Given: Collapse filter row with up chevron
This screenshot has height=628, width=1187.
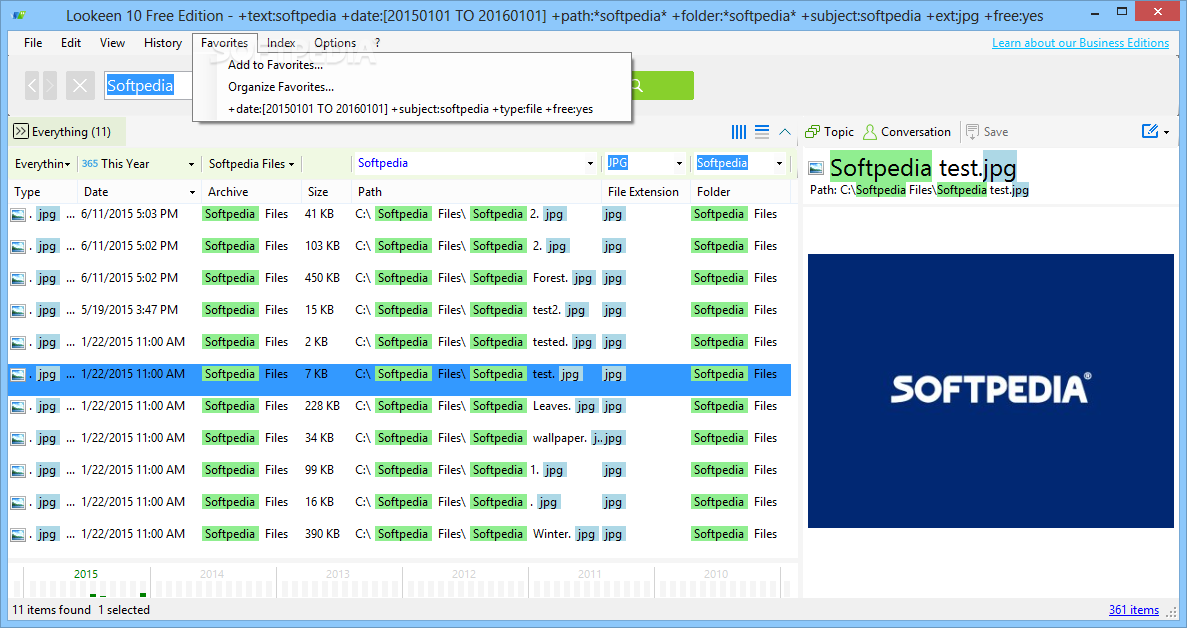Looking at the screenshot, I should coord(785,132).
